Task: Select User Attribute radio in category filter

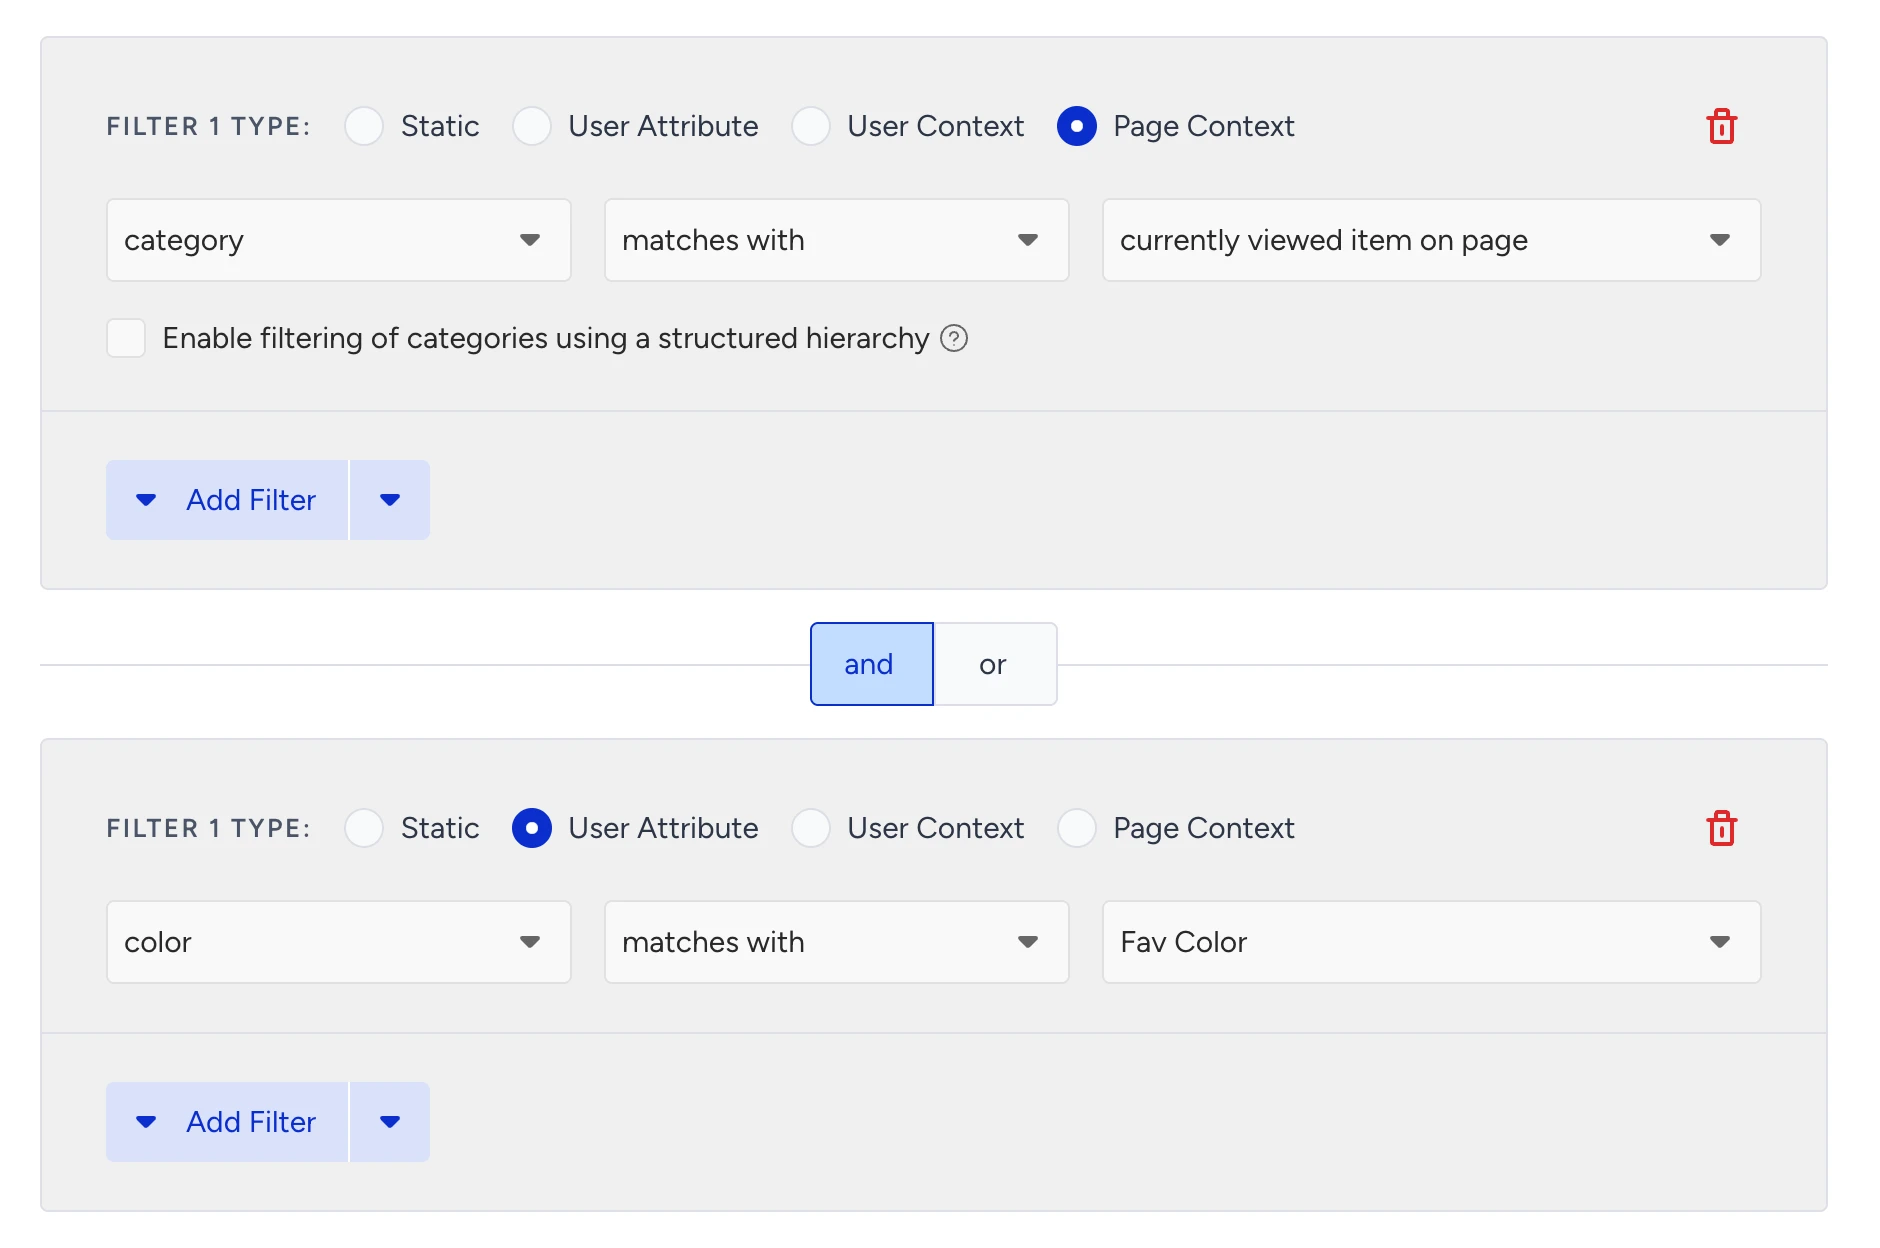Action: coord(532,127)
